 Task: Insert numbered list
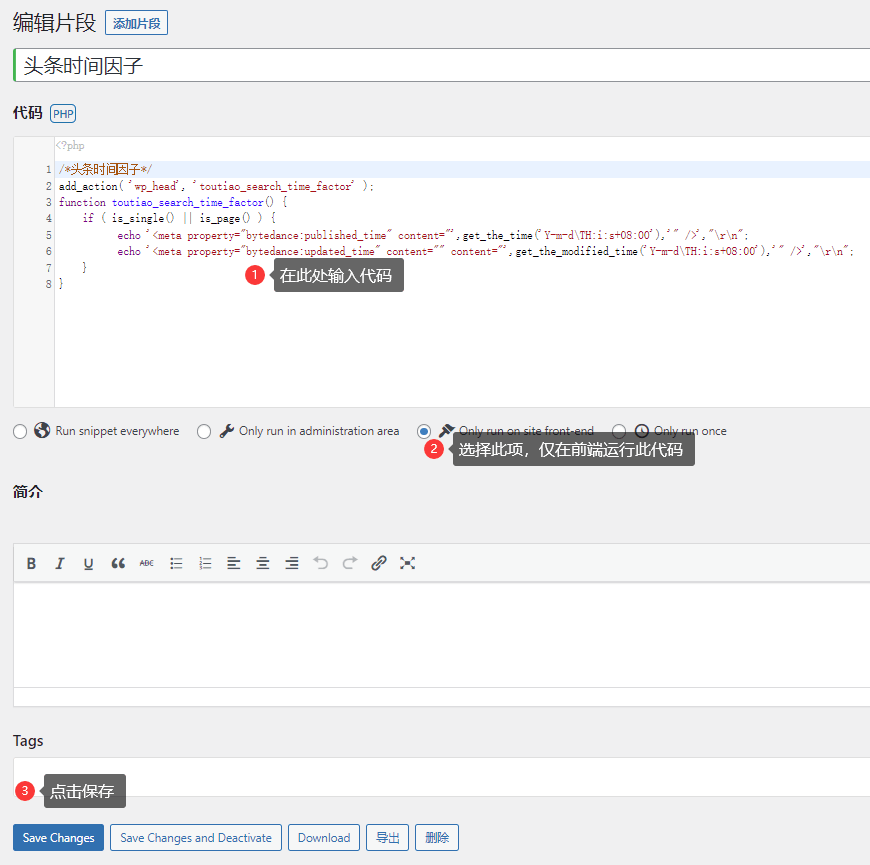pos(205,563)
